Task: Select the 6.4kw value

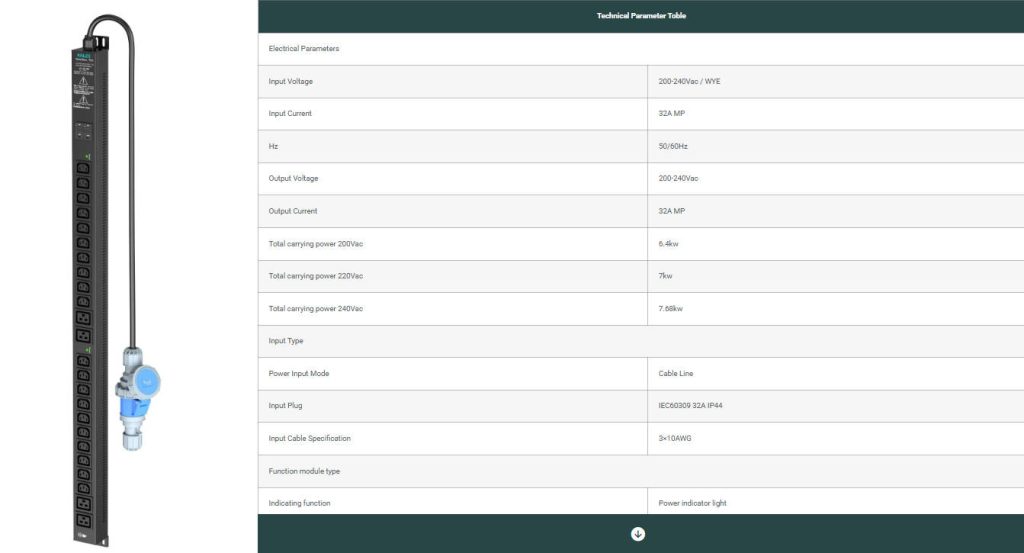Action: point(668,244)
